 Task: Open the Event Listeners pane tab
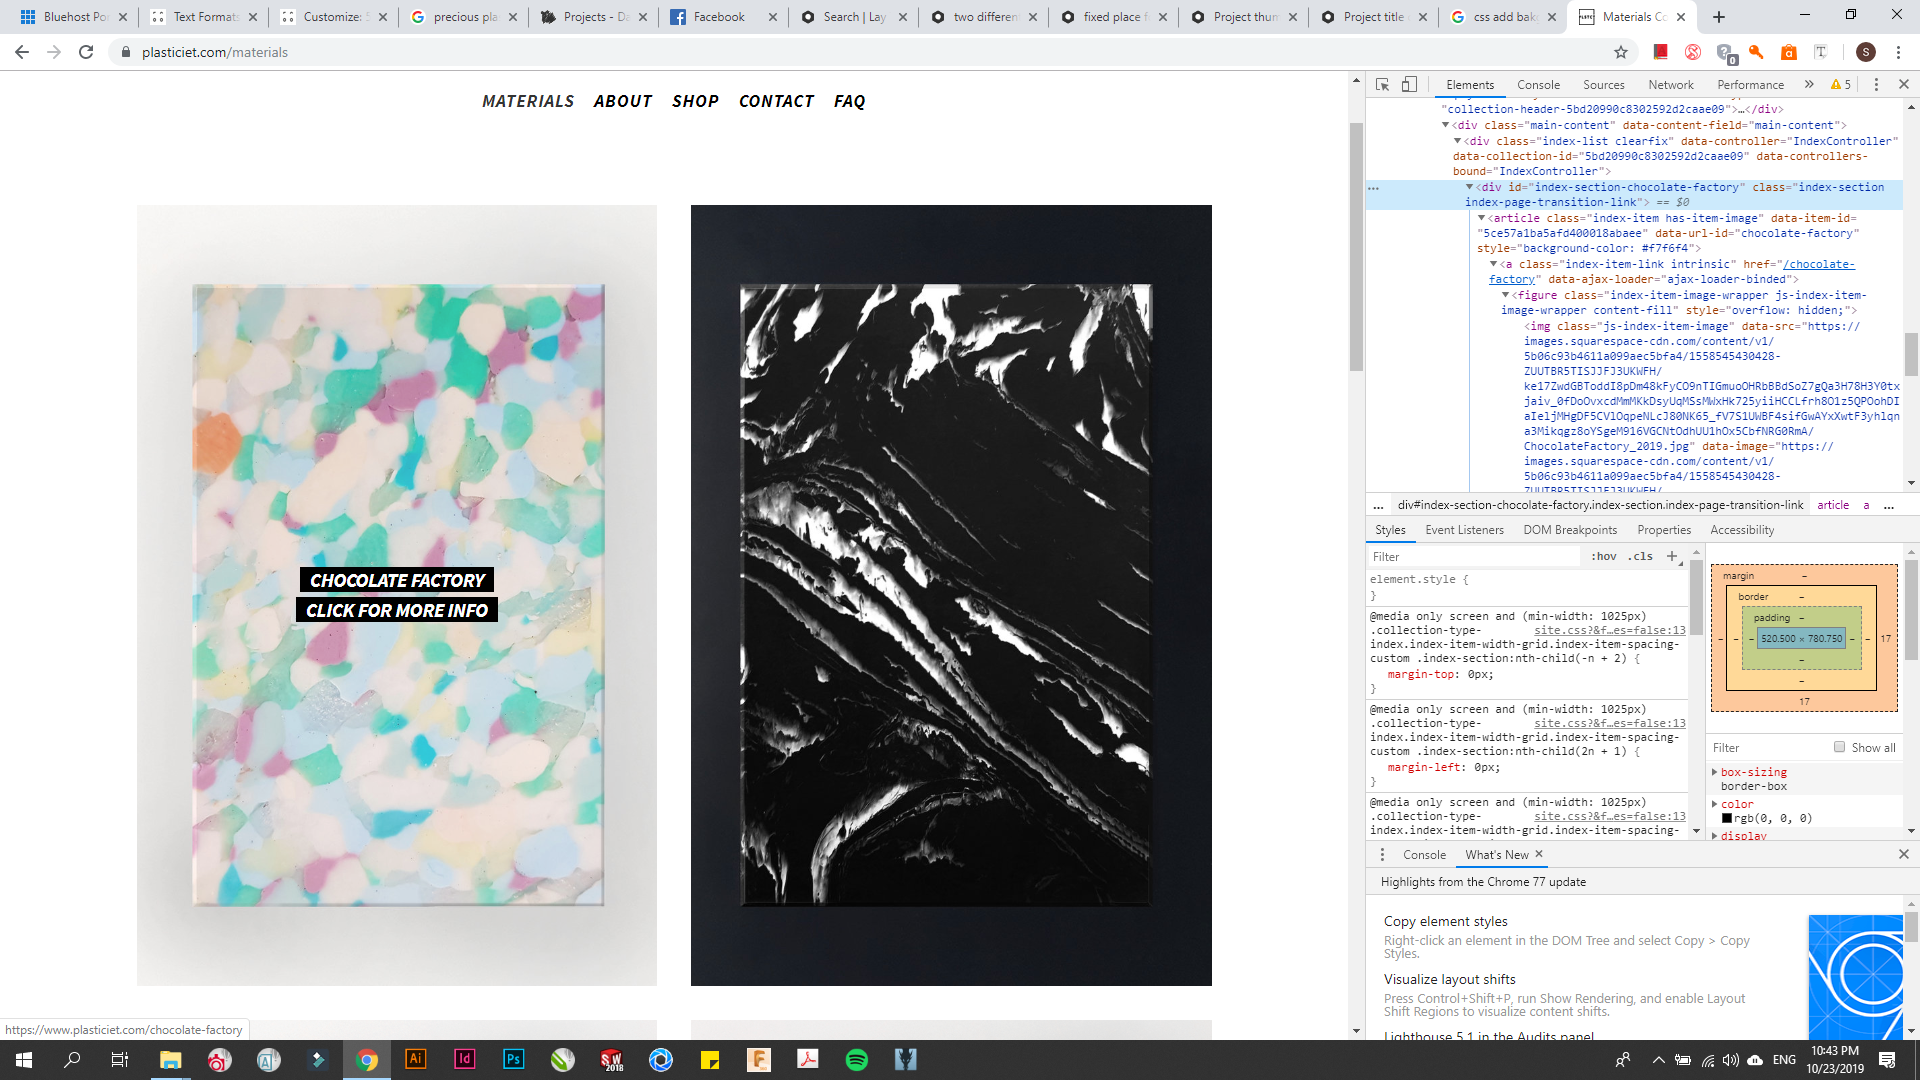tap(1464, 530)
